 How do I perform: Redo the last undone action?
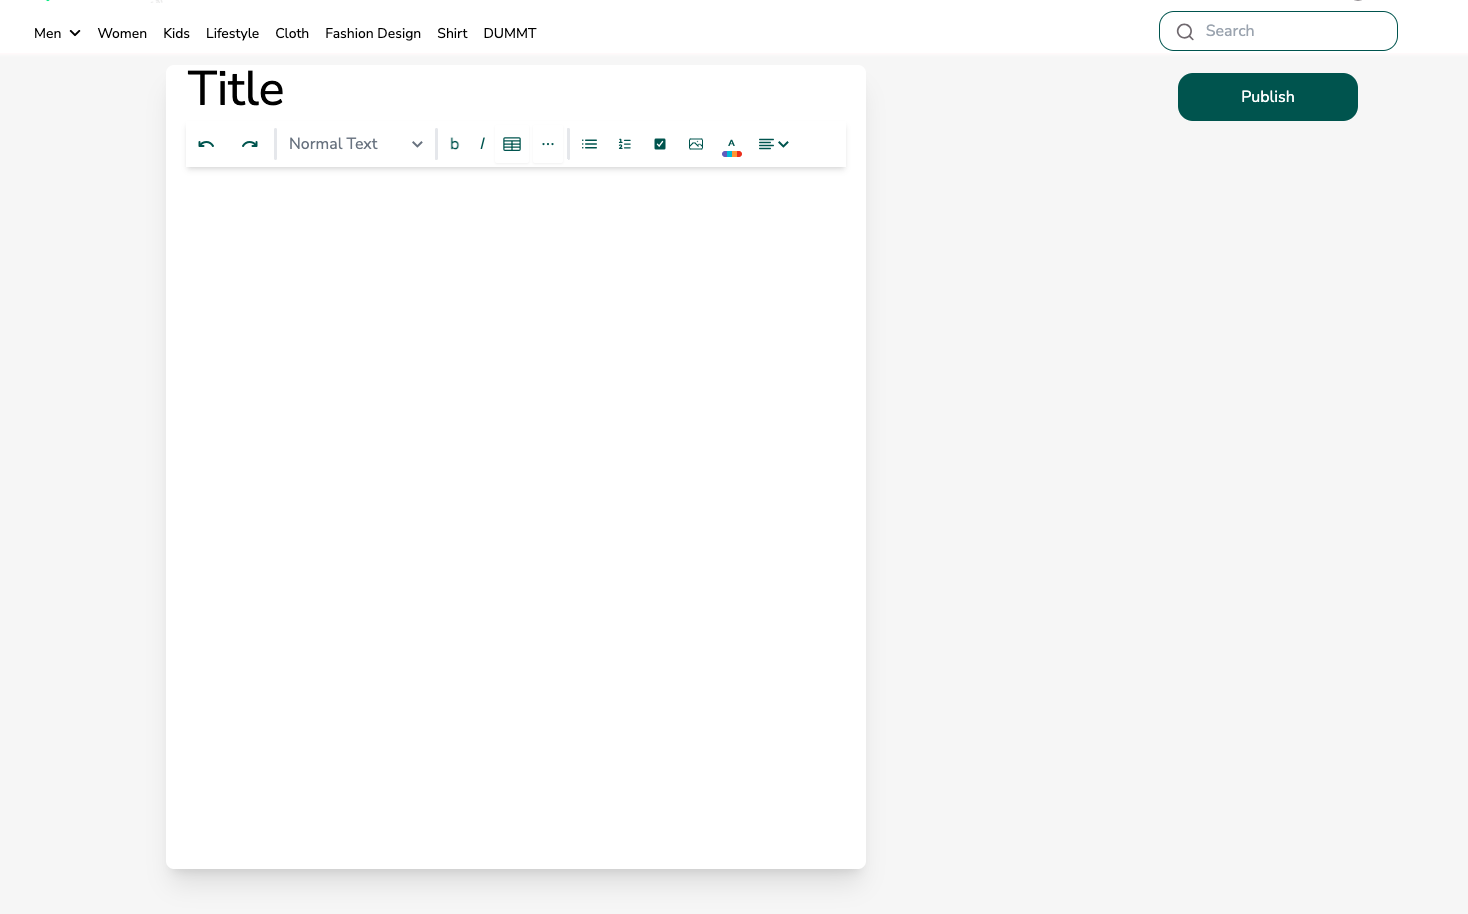tap(250, 144)
